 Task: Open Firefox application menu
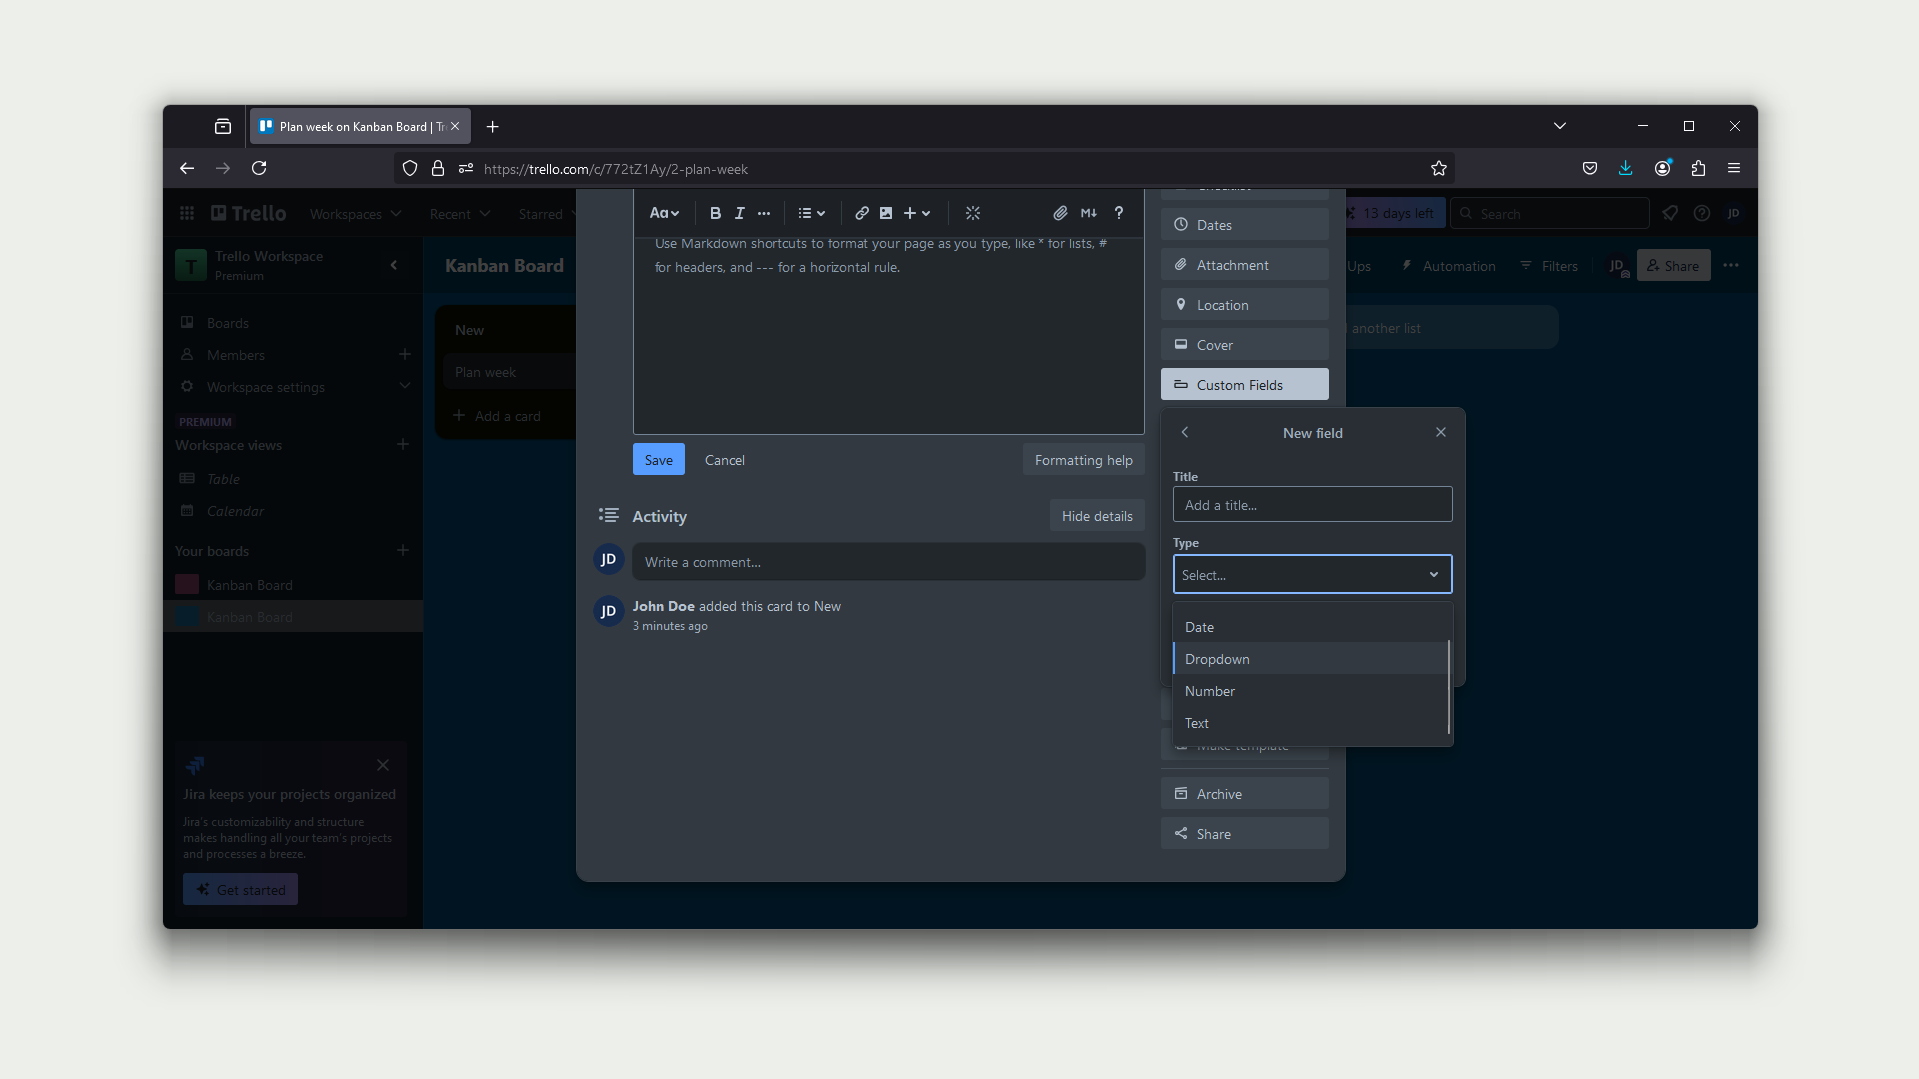(1734, 168)
